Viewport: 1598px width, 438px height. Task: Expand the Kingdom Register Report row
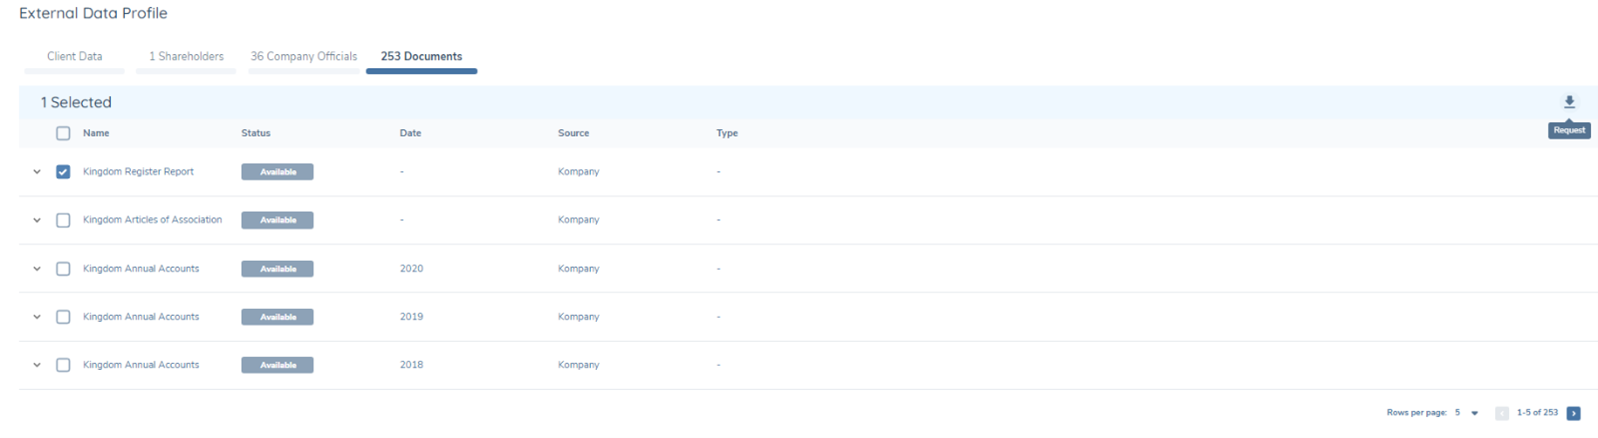point(37,172)
